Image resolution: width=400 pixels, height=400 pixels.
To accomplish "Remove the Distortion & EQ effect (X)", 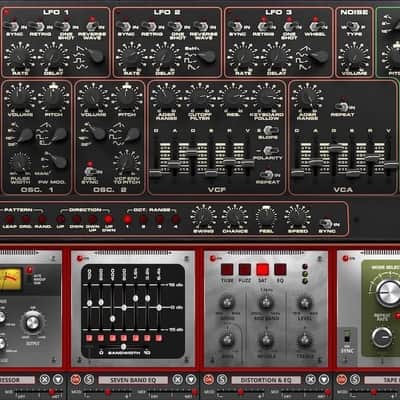I will pyautogui.click(x=311, y=379).
